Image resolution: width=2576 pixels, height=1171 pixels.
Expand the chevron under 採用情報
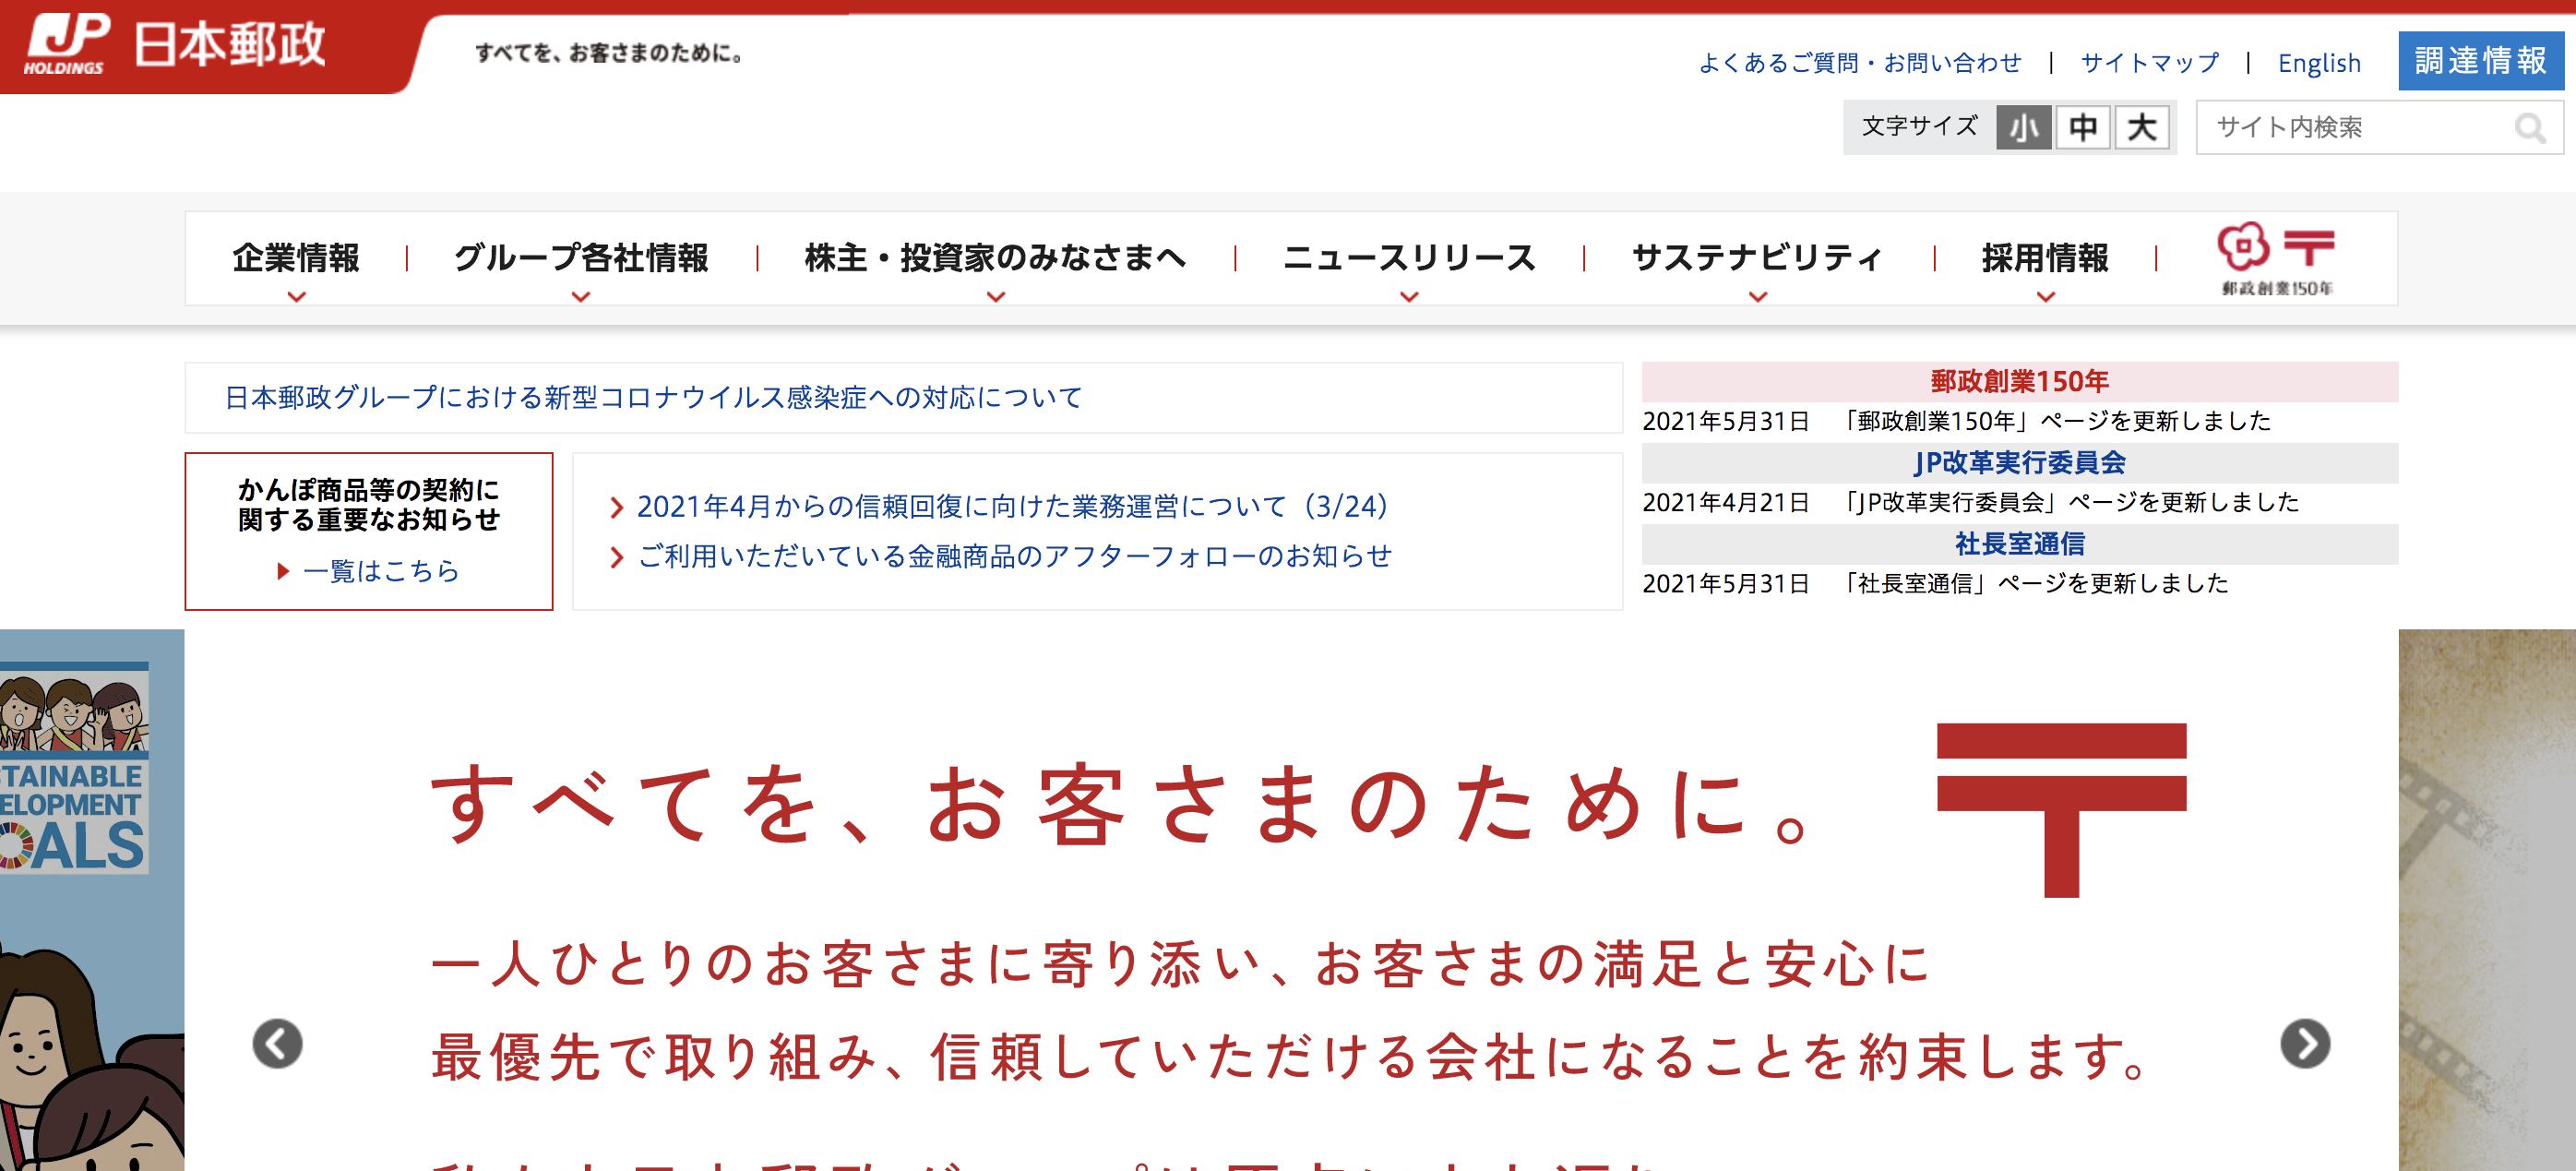coord(2046,297)
